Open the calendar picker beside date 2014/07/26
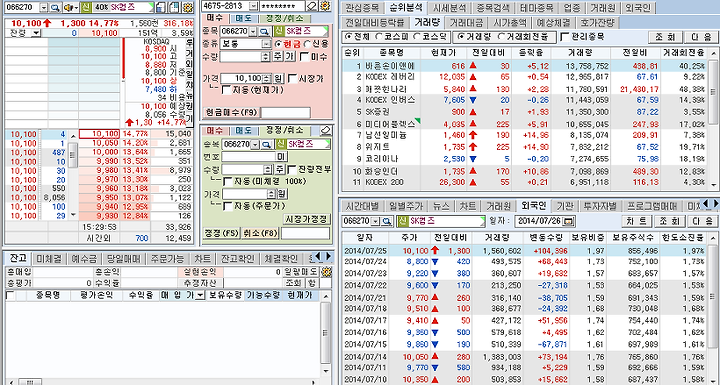 (x=569, y=221)
